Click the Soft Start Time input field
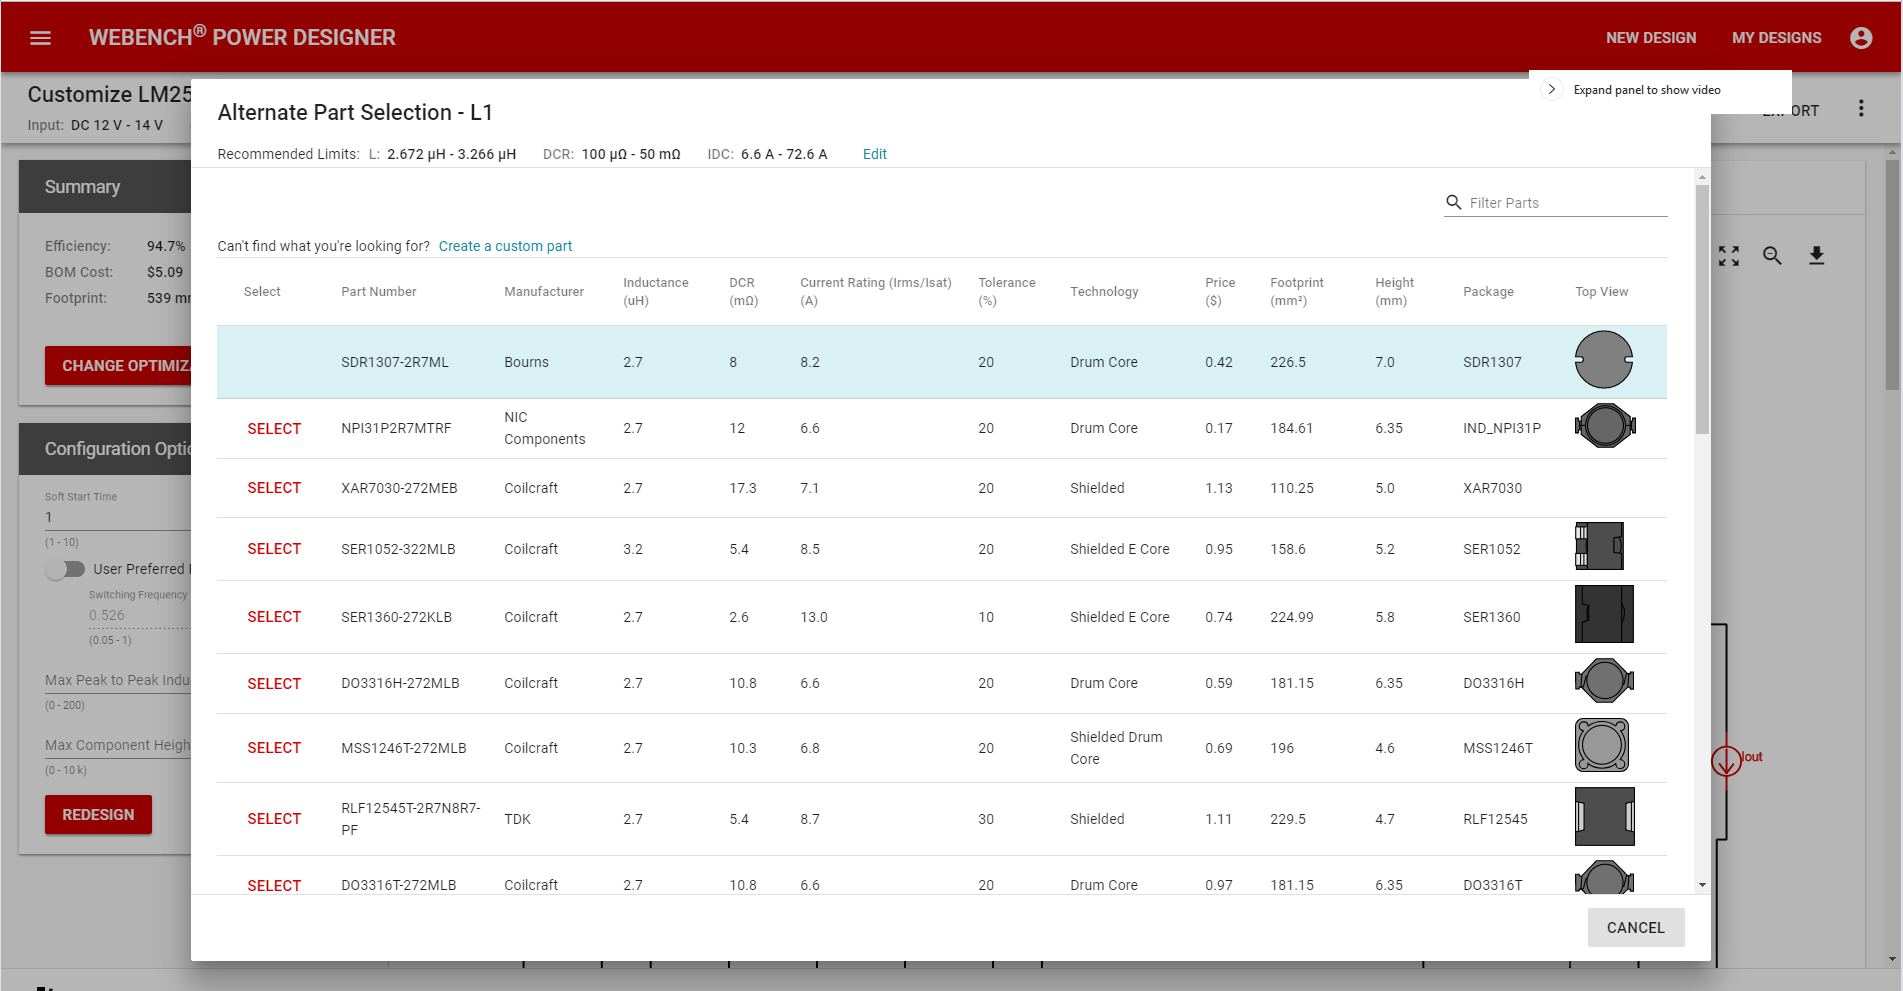The width and height of the screenshot is (1903, 991). [118, 517]
